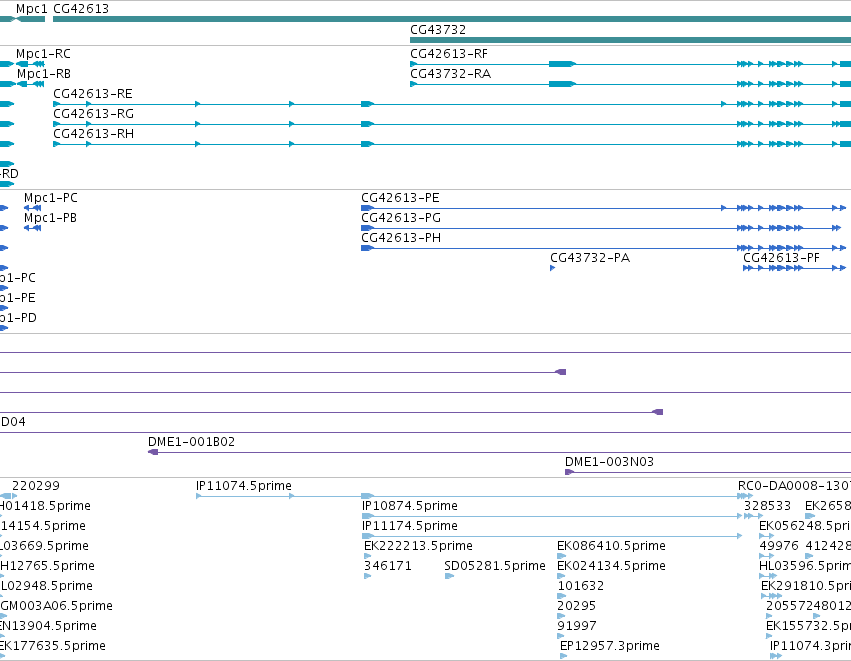Open the DME1-003N03 BAC label
The height and width of the screenshot is (661, 851).
point(609,462)
